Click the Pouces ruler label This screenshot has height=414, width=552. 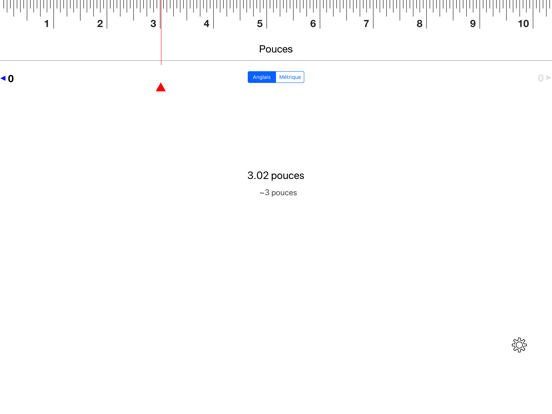[276, 49]
